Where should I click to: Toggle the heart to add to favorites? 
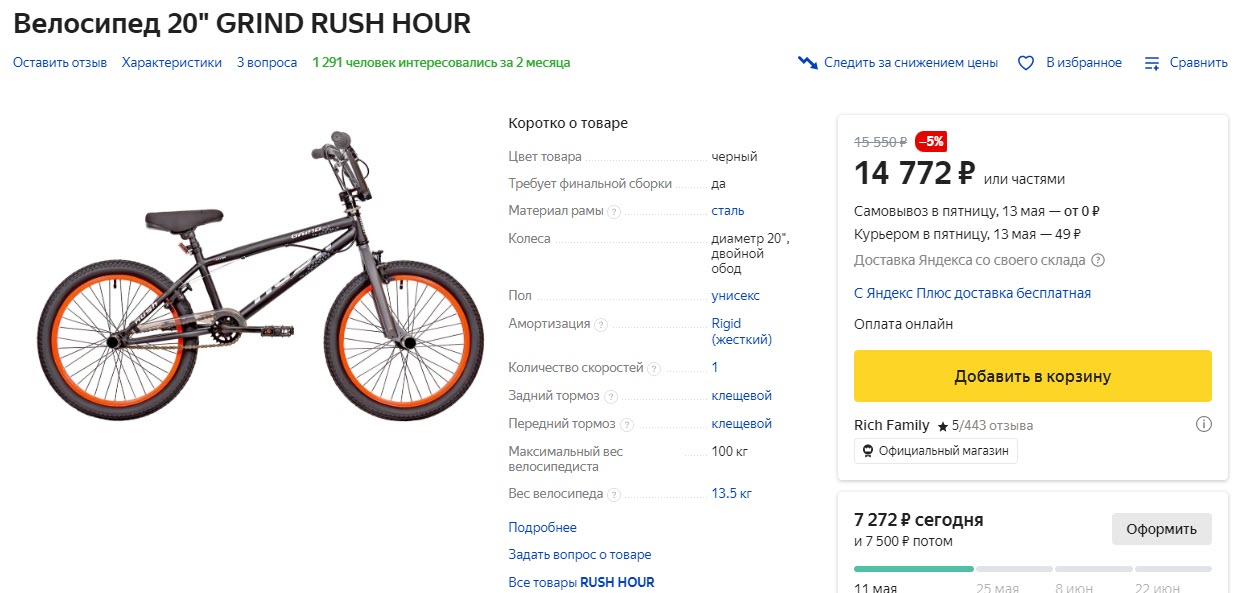[1025, 62]
